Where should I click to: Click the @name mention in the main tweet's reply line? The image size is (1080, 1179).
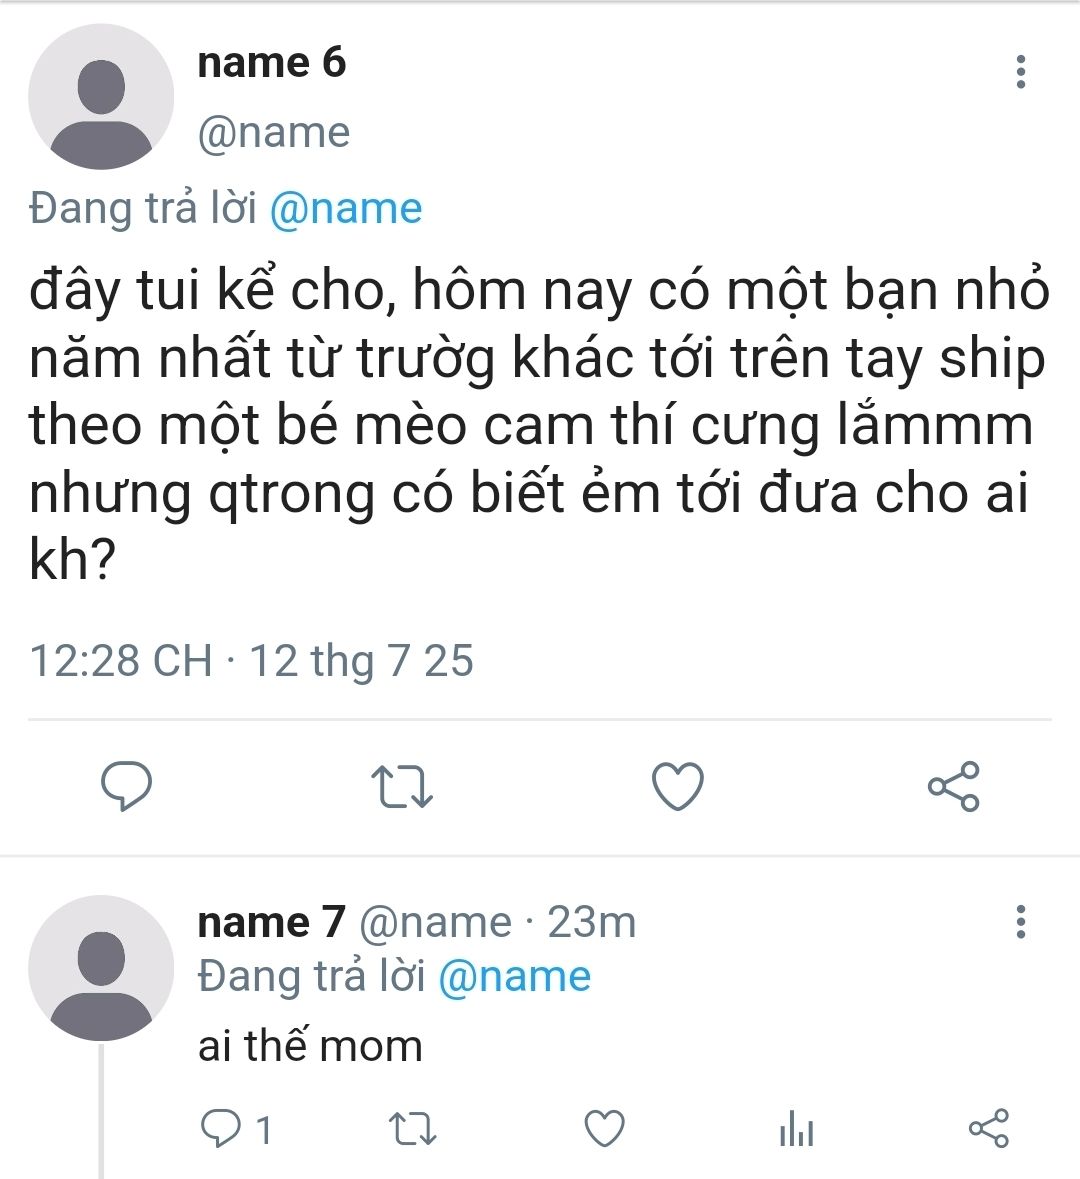coord(346,209)
